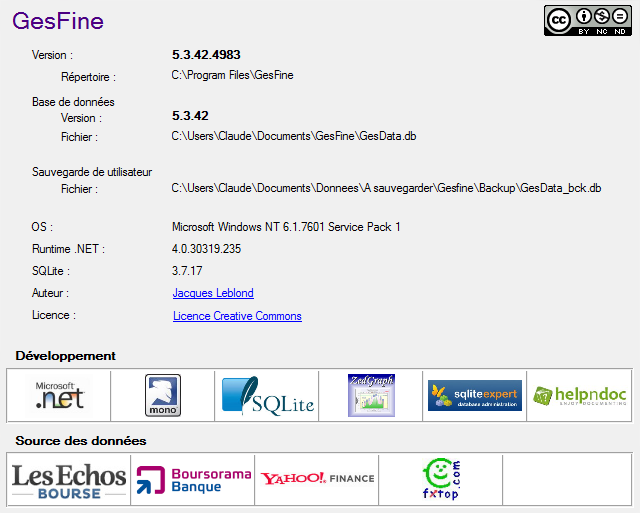The width and height of the screenshot is (640, 513).
Task: Click the ZedGraph logo
Action: coord(371,395)
